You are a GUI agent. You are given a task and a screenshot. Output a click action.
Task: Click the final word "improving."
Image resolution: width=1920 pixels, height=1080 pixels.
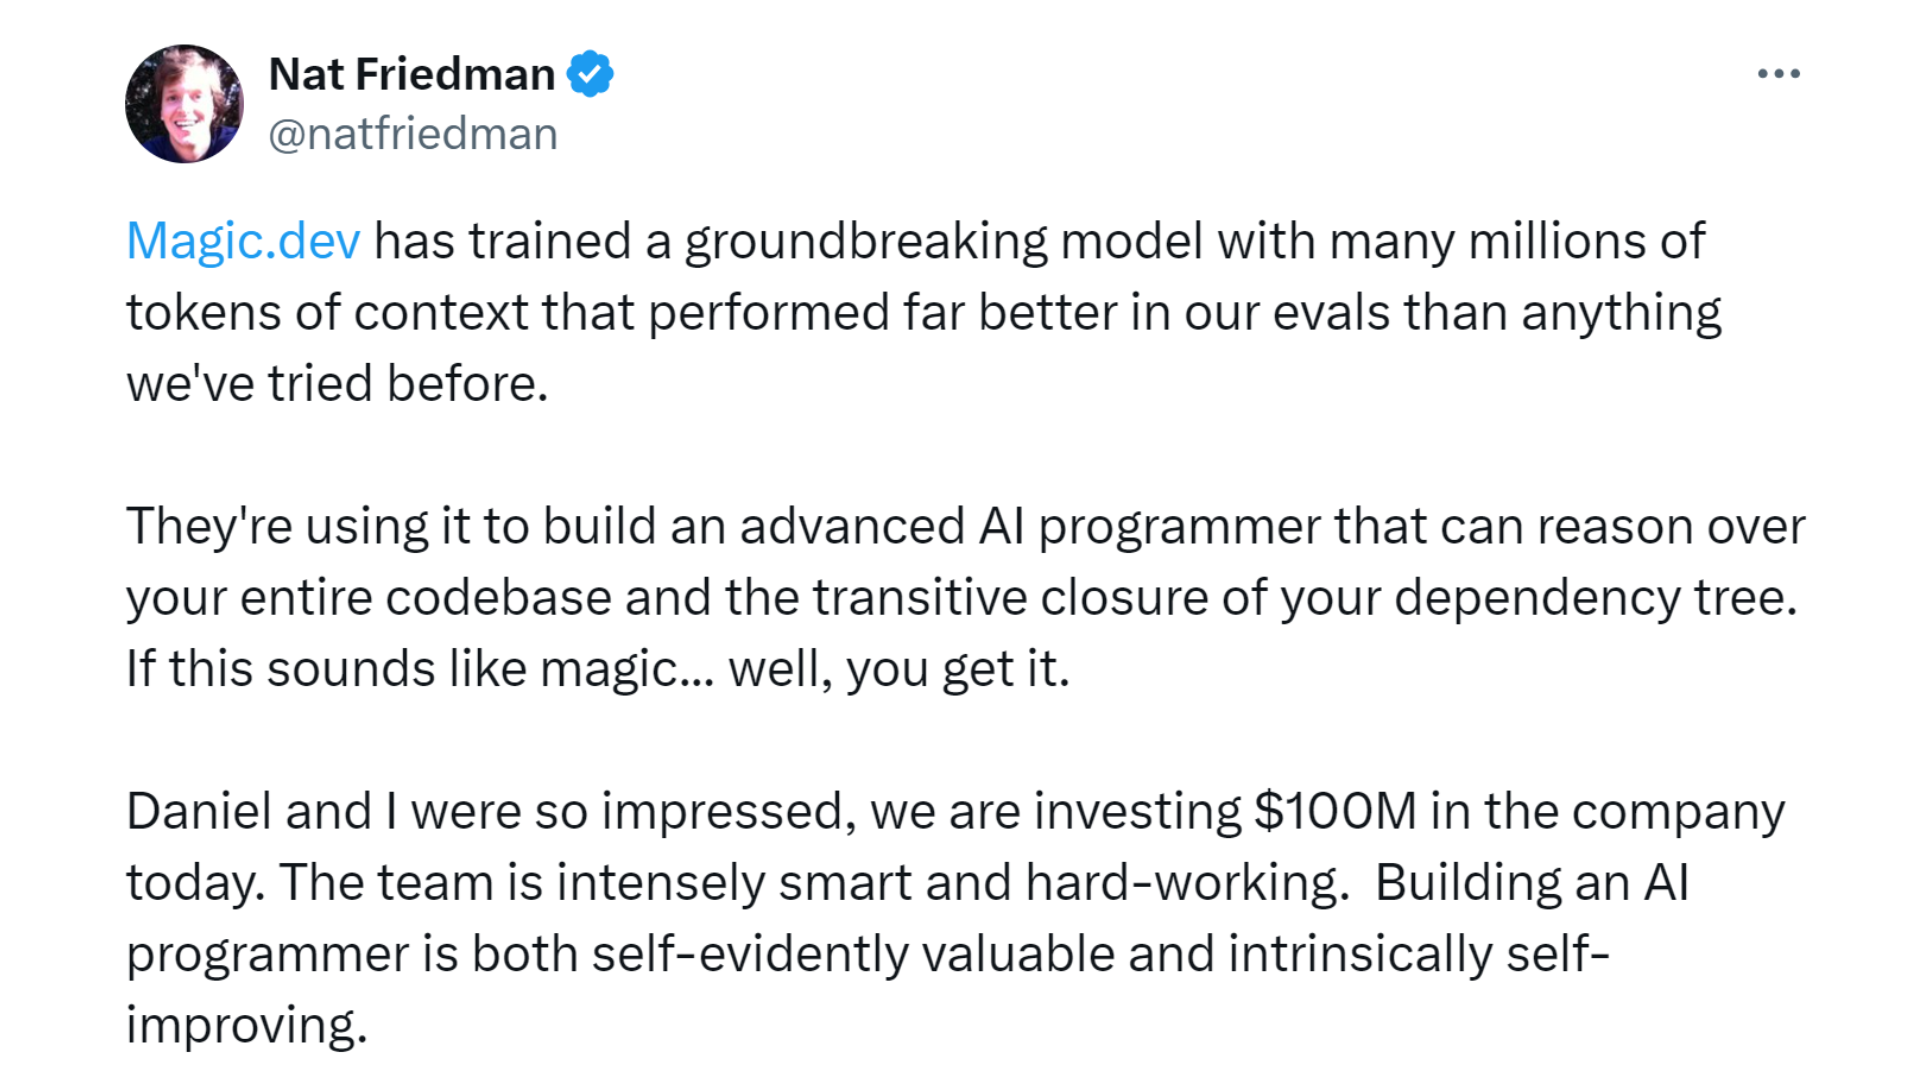point(247,1026)
